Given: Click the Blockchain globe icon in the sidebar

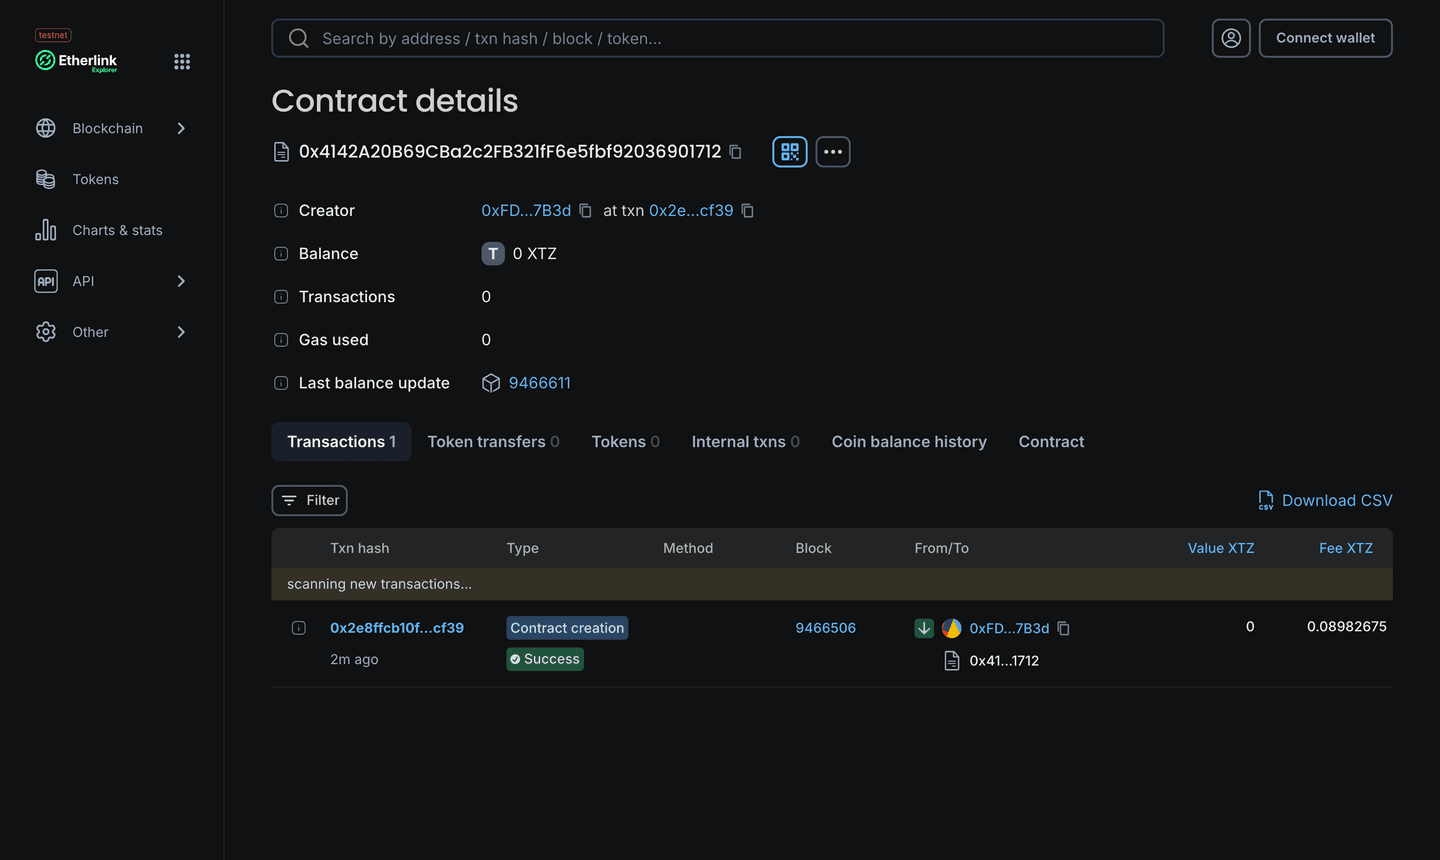Looking at the screenshot, I should click(46, 128).
